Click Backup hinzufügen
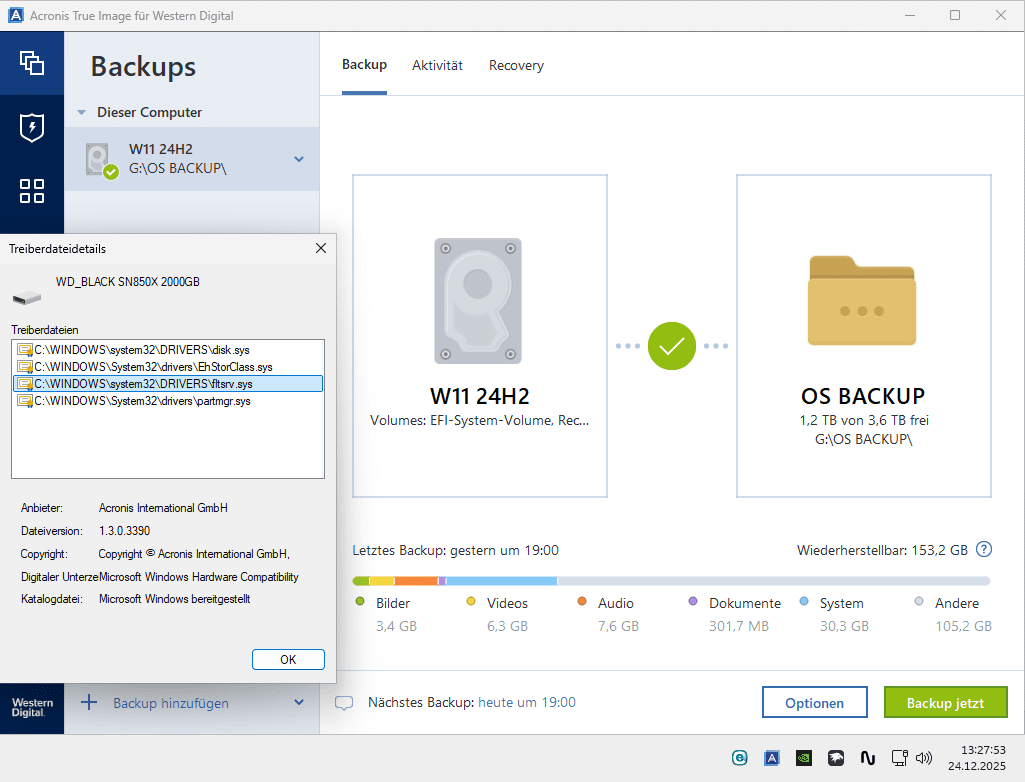This screenshot has width=1025, height=782. pos(171,704)
